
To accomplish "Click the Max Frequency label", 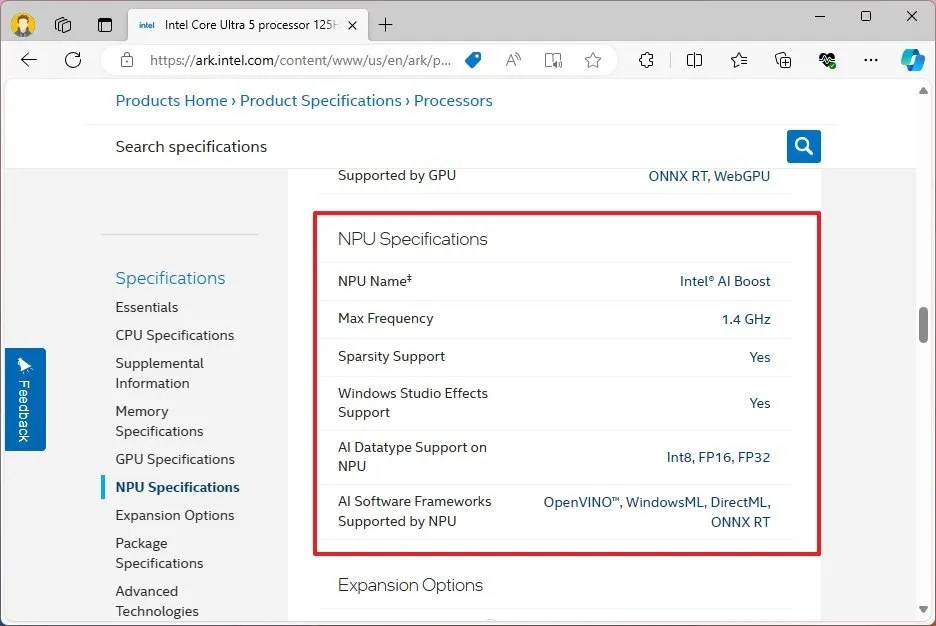I will [386, 319].
